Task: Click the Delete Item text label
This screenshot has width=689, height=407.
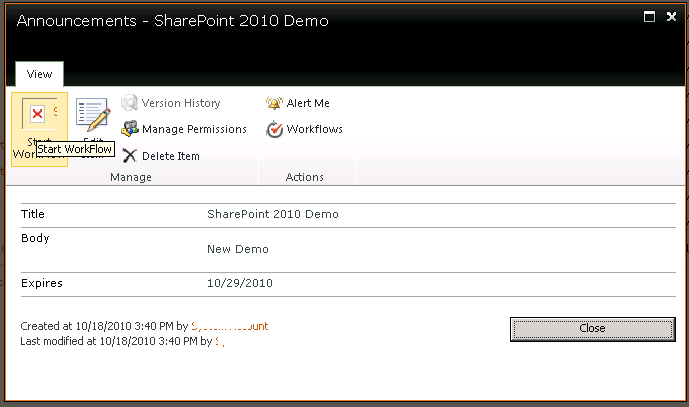Action: pos(170,156)
